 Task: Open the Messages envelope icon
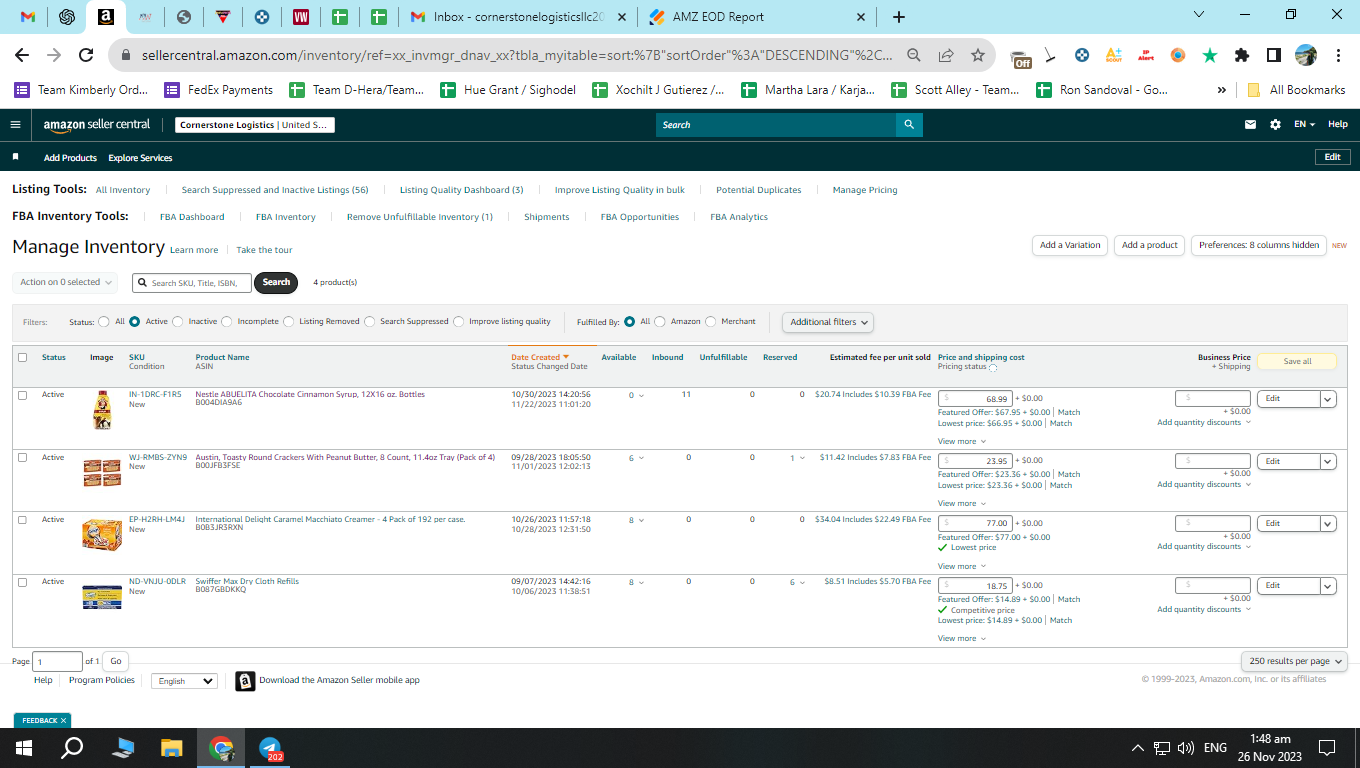1250,125
